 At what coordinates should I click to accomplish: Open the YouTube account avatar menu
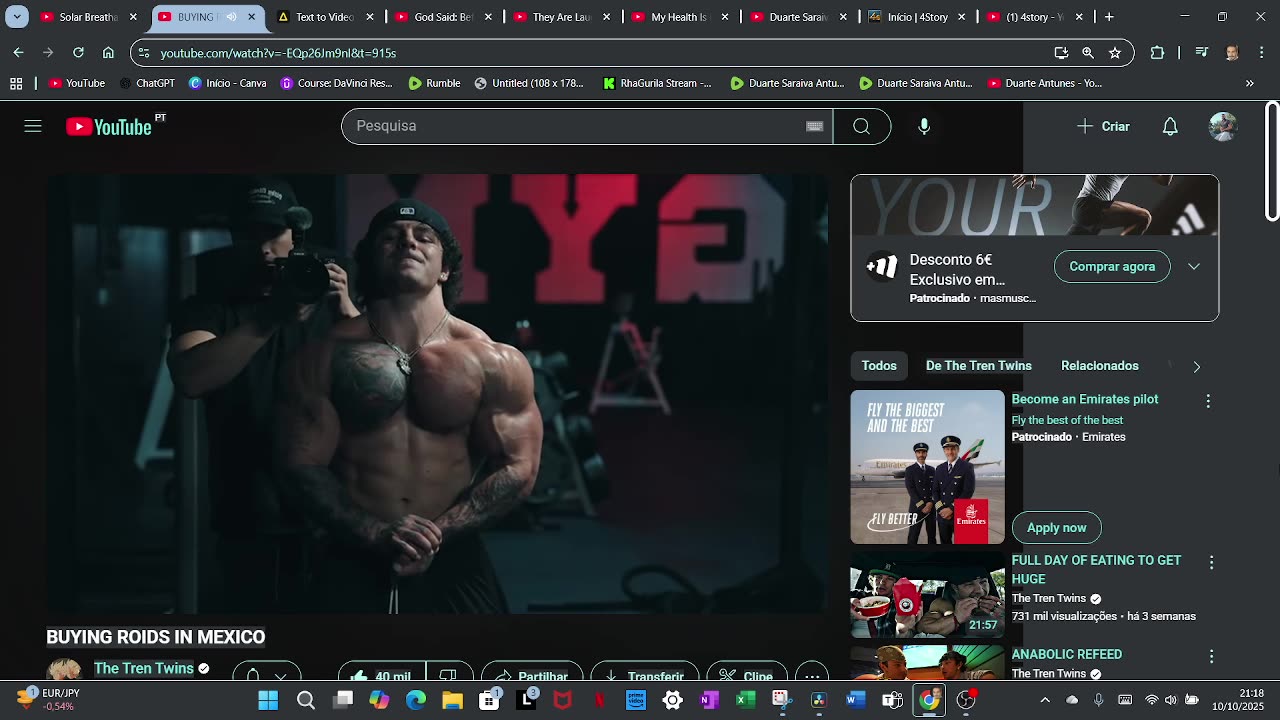[x=1223, y=126]
